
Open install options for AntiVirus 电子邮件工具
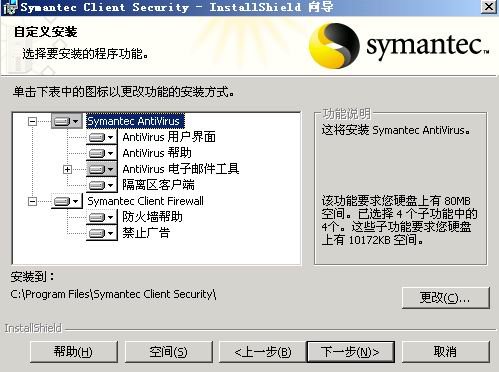pos(102,169)
